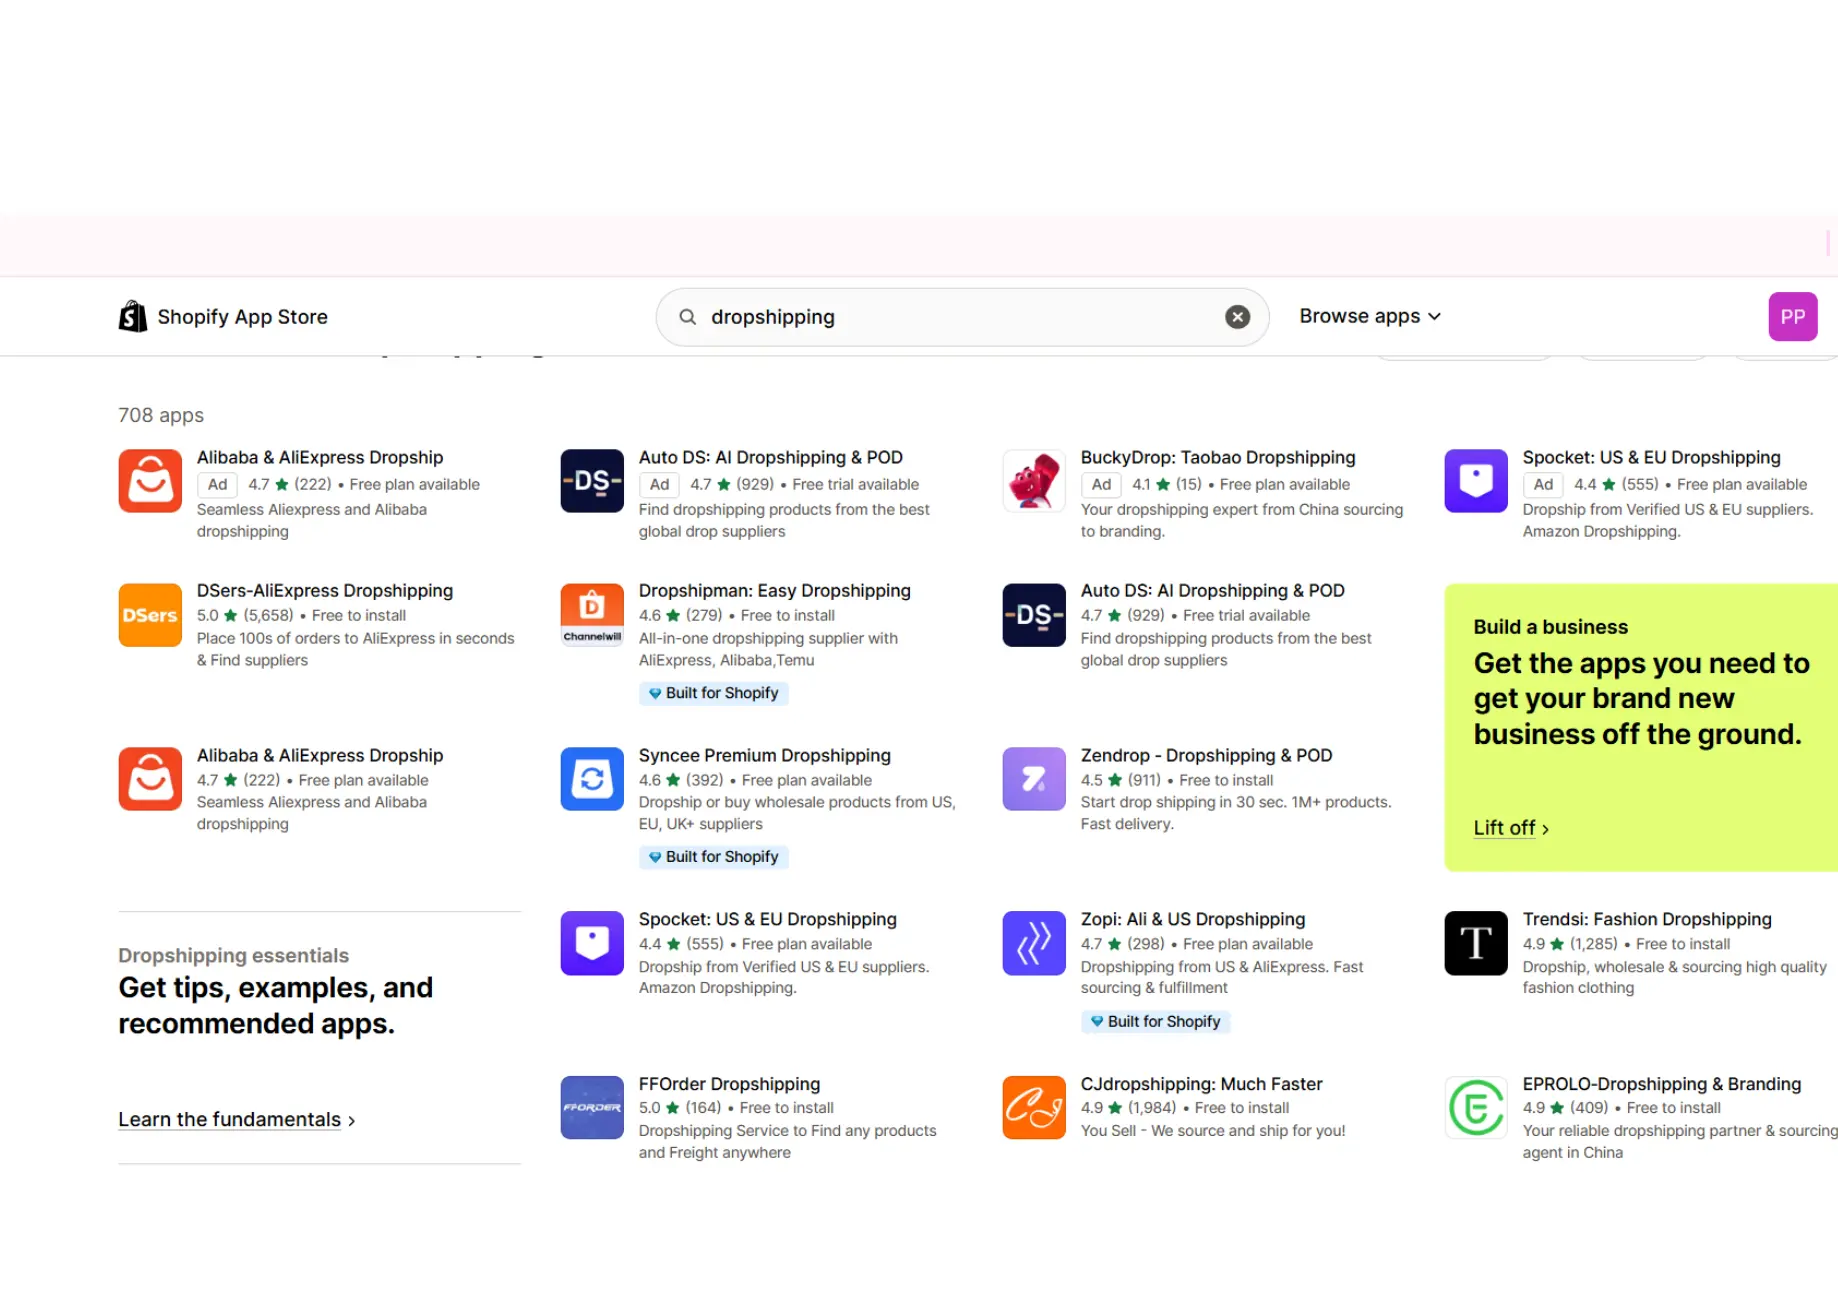Screen dimensions: 1838x1313
Task: Click the 708 apps result count
Action: pyautogui.click(x=161, y=415)
